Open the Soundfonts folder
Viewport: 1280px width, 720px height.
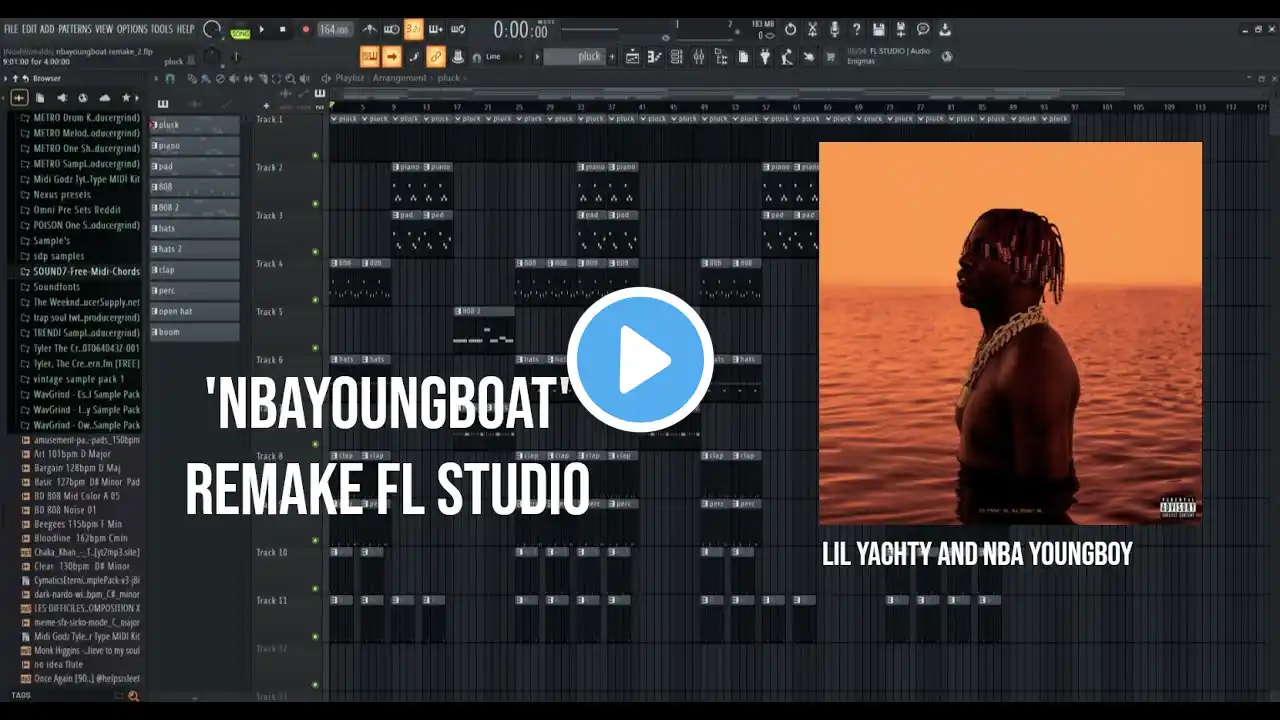coord(56,287)
